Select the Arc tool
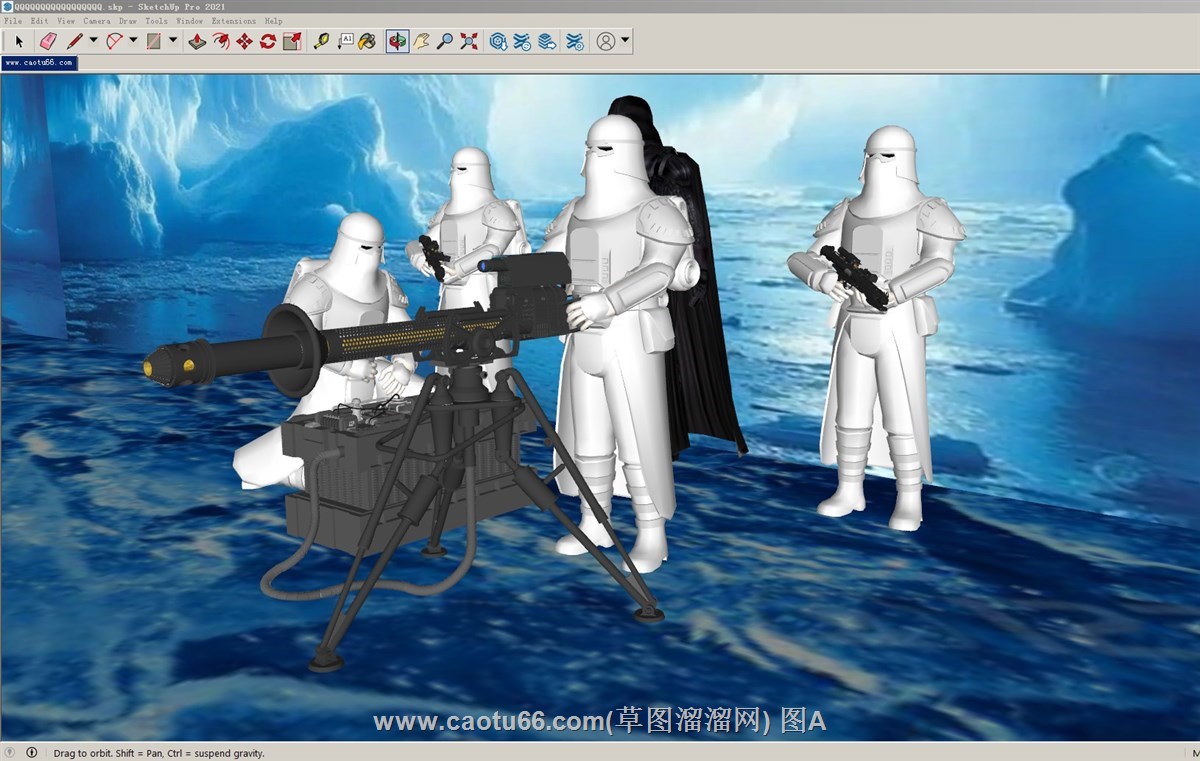Screen dimensions: 1200x761 point(114,41)
